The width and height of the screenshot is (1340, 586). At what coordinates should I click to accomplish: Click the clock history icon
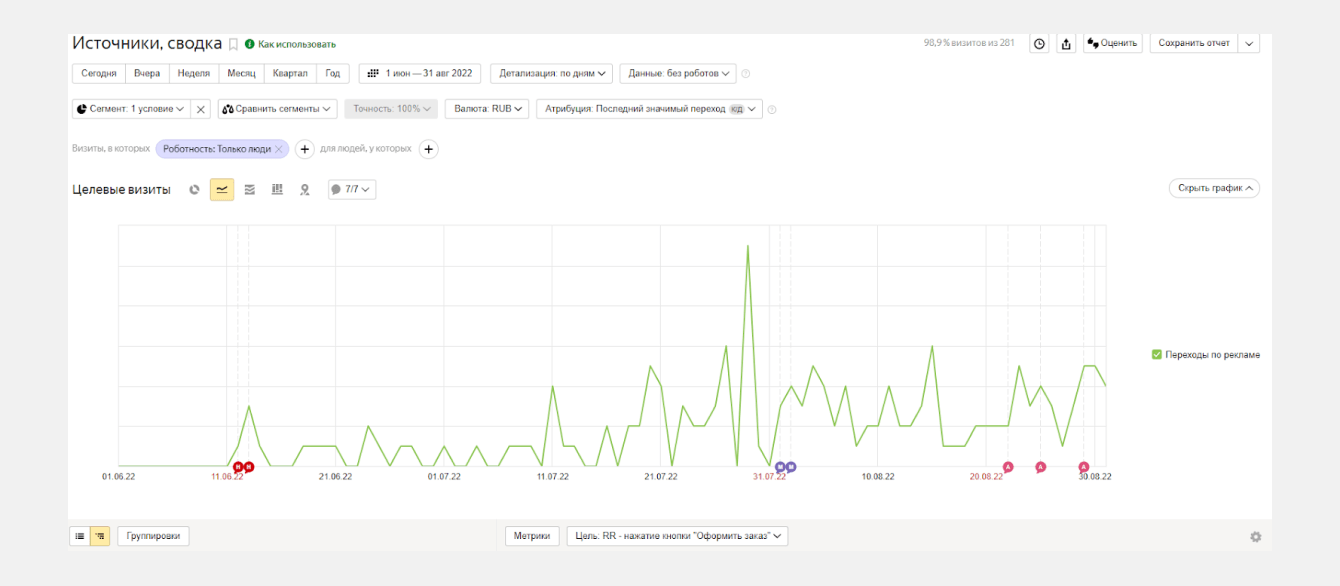pos(1039,44)
